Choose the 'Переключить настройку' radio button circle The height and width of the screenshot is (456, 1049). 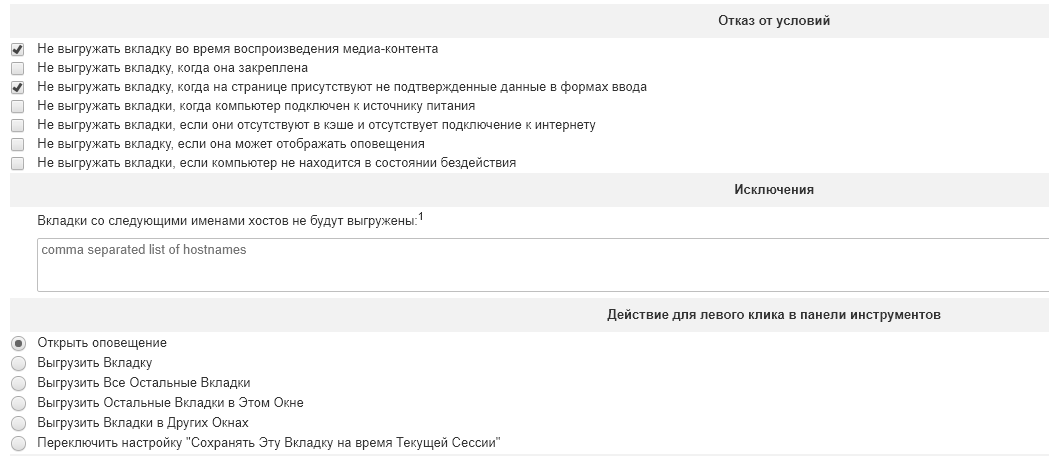click(x=18, y=443)
